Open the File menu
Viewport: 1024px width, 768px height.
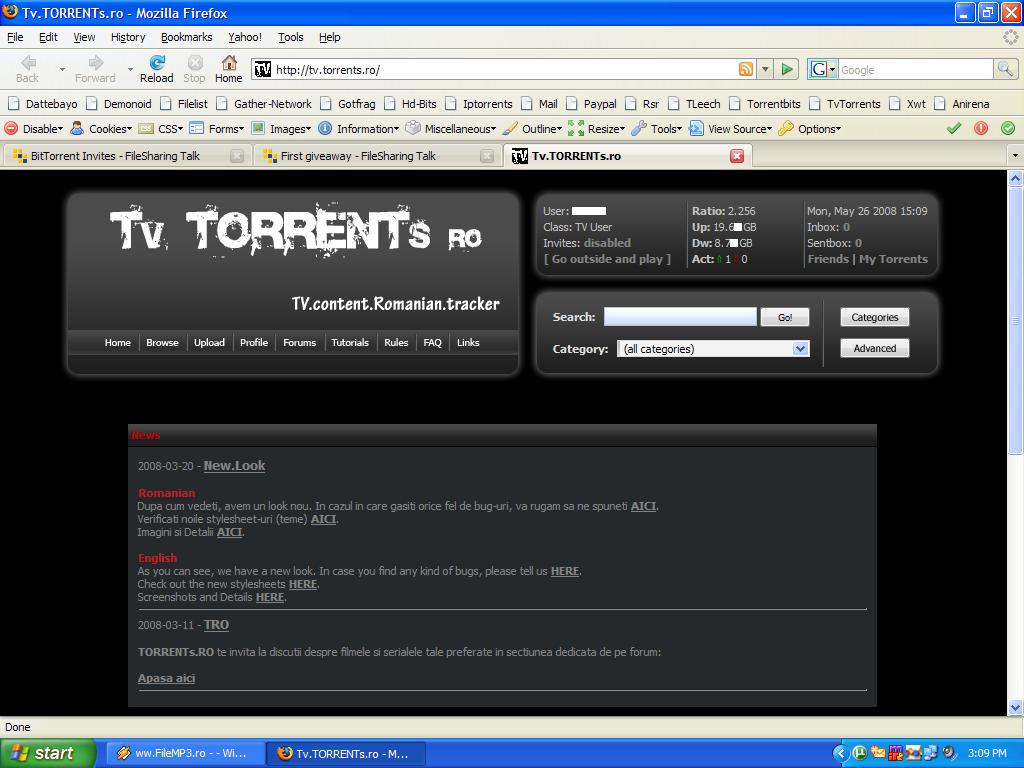[x=15, y=37]
